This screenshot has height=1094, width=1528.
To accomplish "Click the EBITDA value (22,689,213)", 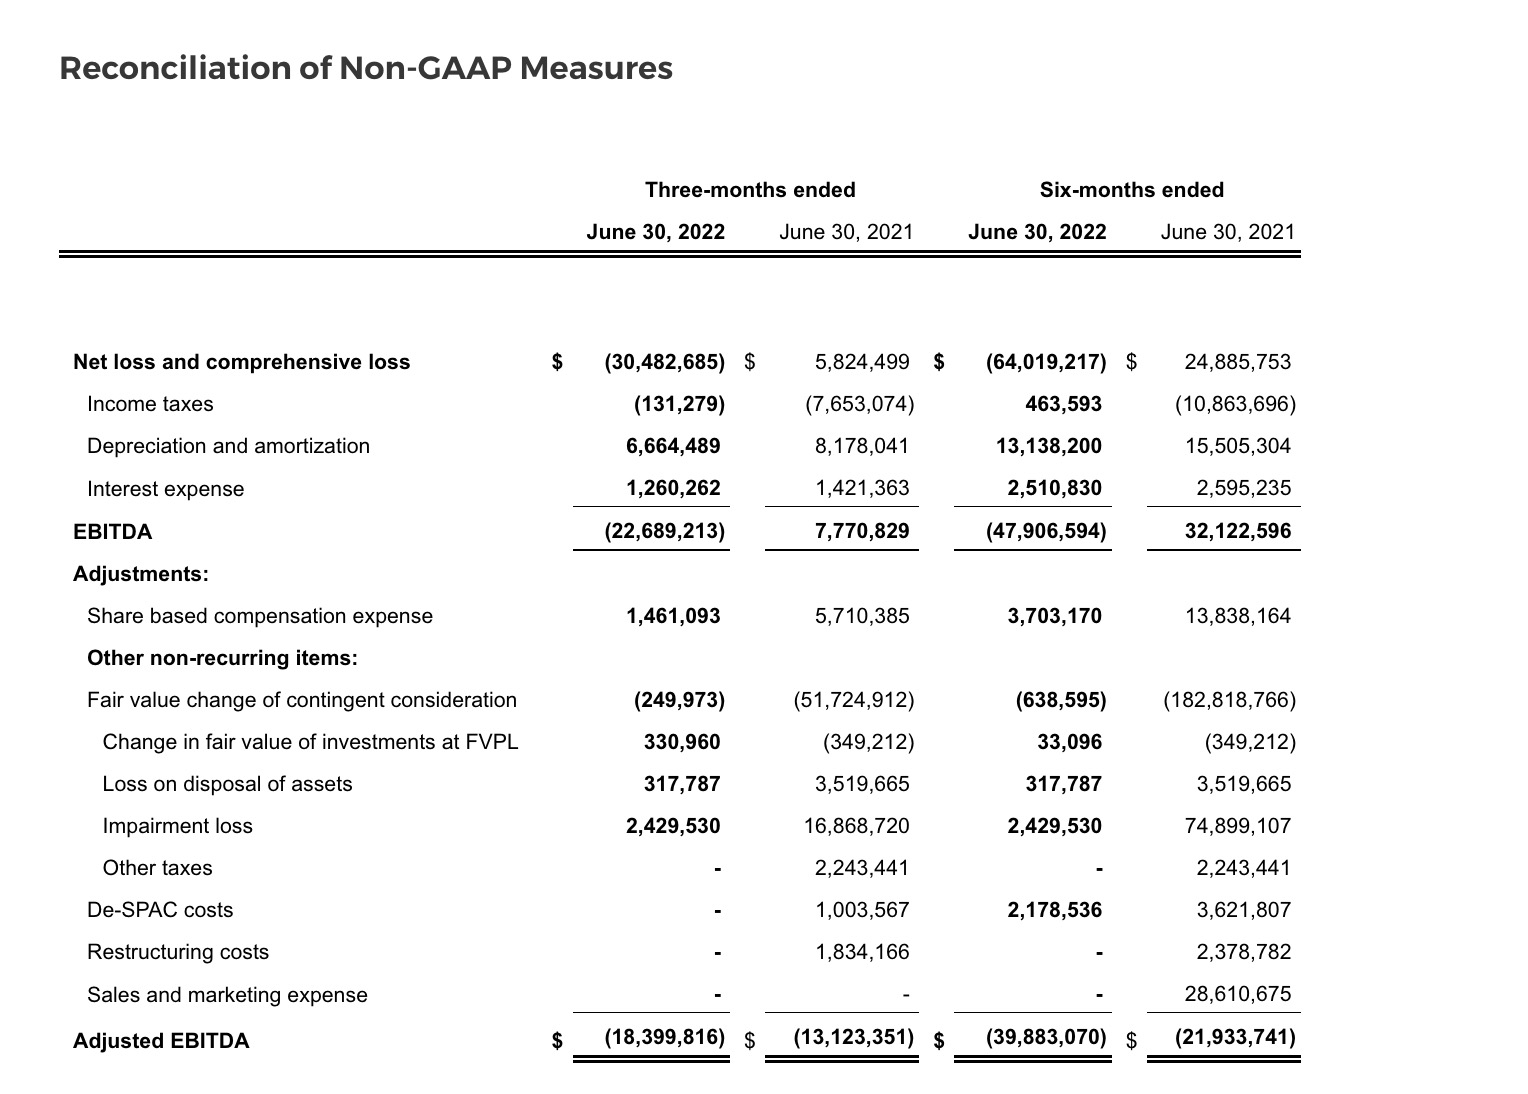I will 665,531.
